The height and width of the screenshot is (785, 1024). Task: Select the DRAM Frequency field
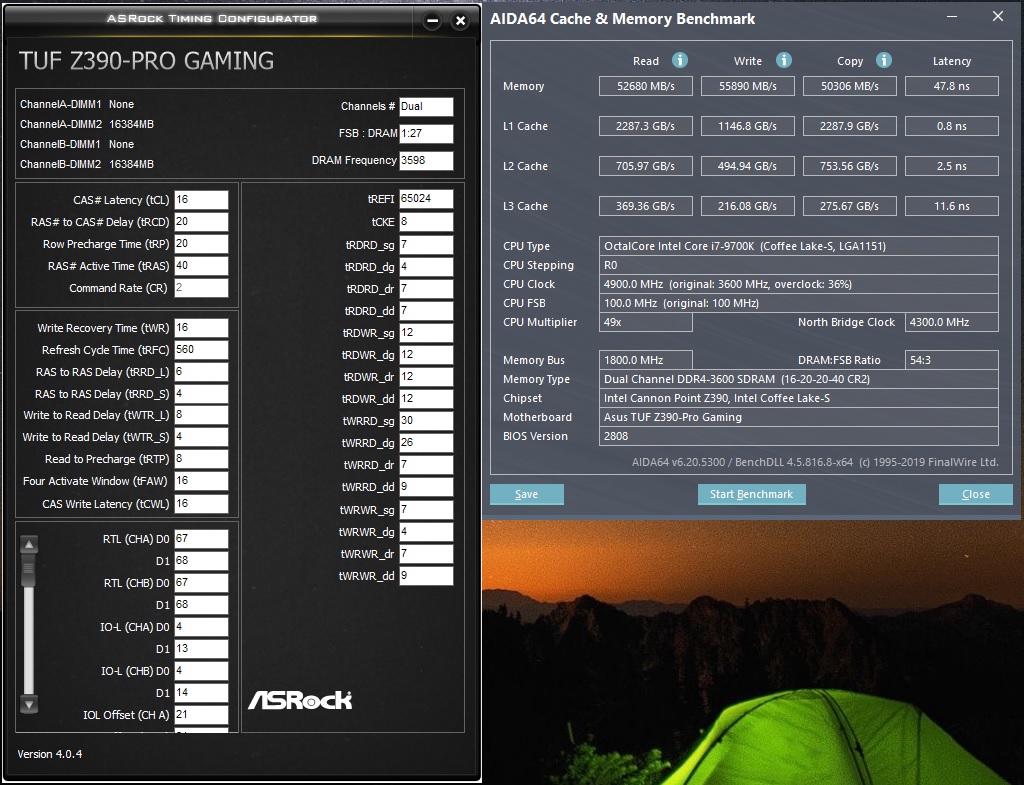click(x=426, y=161)
